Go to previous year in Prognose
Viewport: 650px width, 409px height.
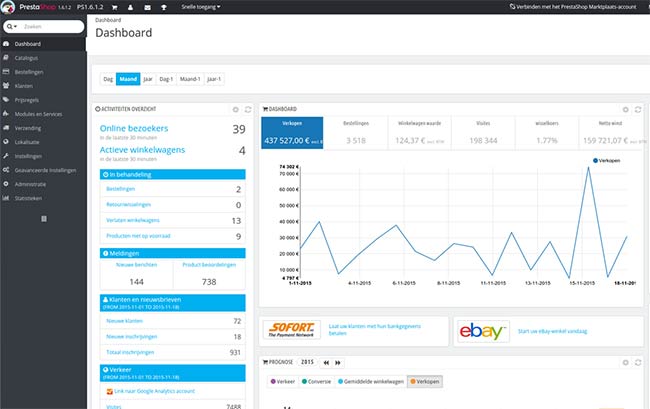[x=326, y=363]
